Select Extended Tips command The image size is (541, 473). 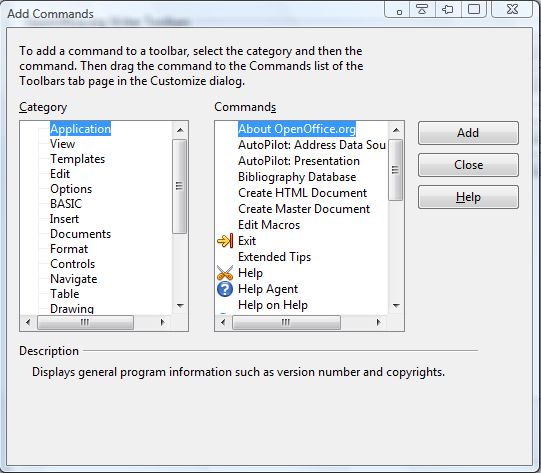(x=275, y=257)
